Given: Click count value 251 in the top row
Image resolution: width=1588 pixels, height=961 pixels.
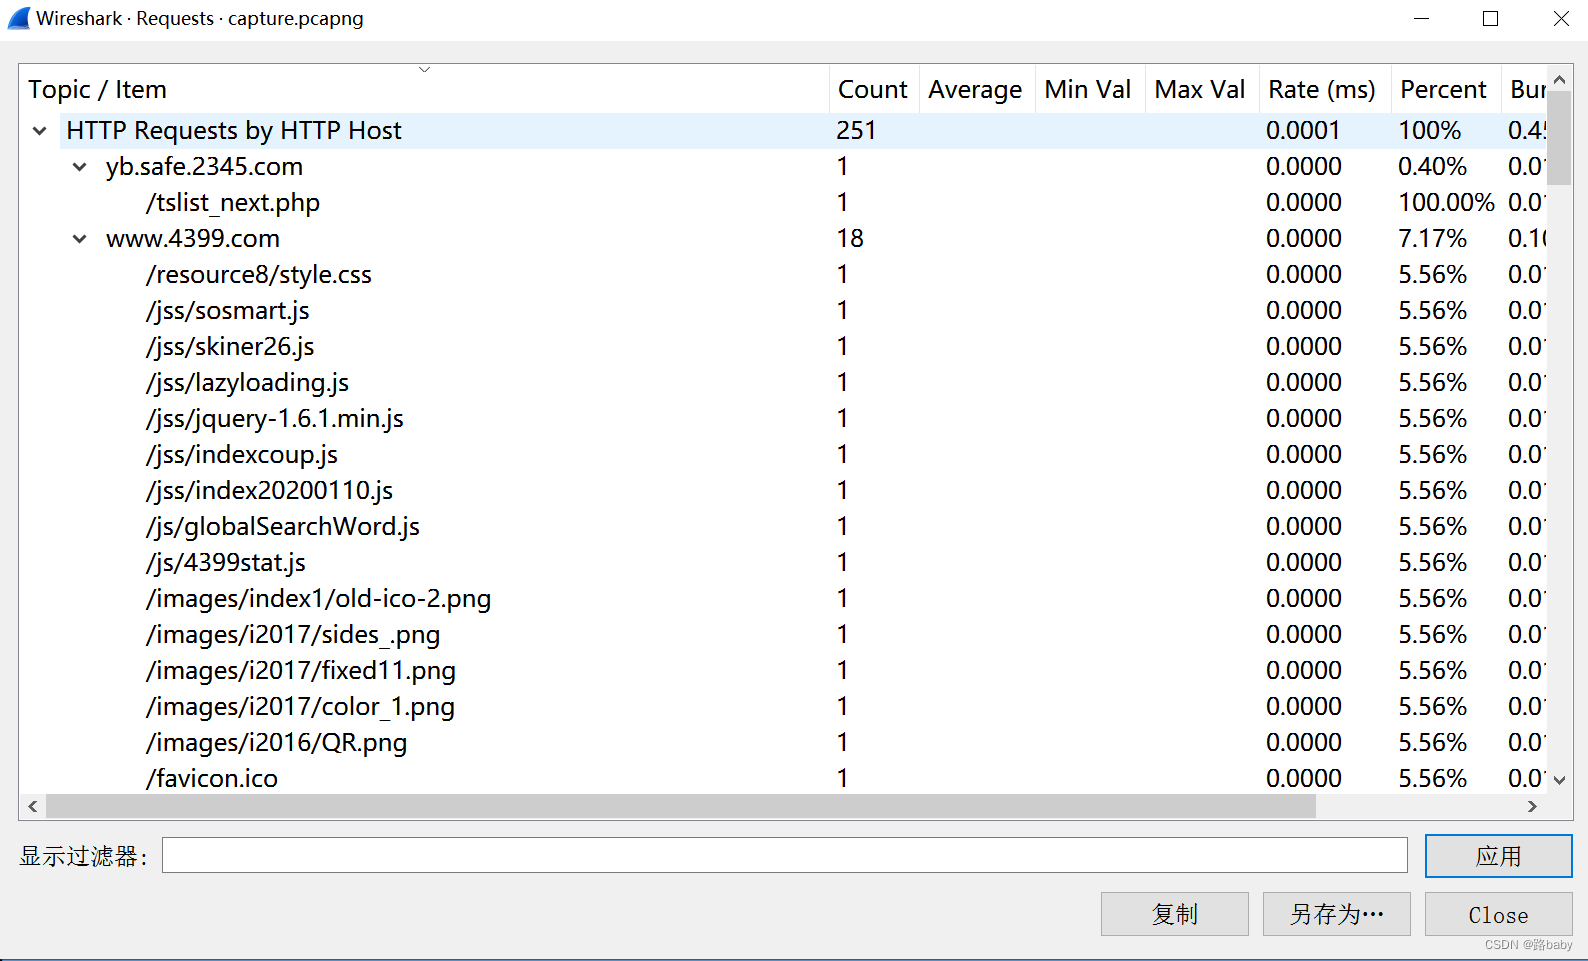Looking at the screenshot, I should pos(856,131).
